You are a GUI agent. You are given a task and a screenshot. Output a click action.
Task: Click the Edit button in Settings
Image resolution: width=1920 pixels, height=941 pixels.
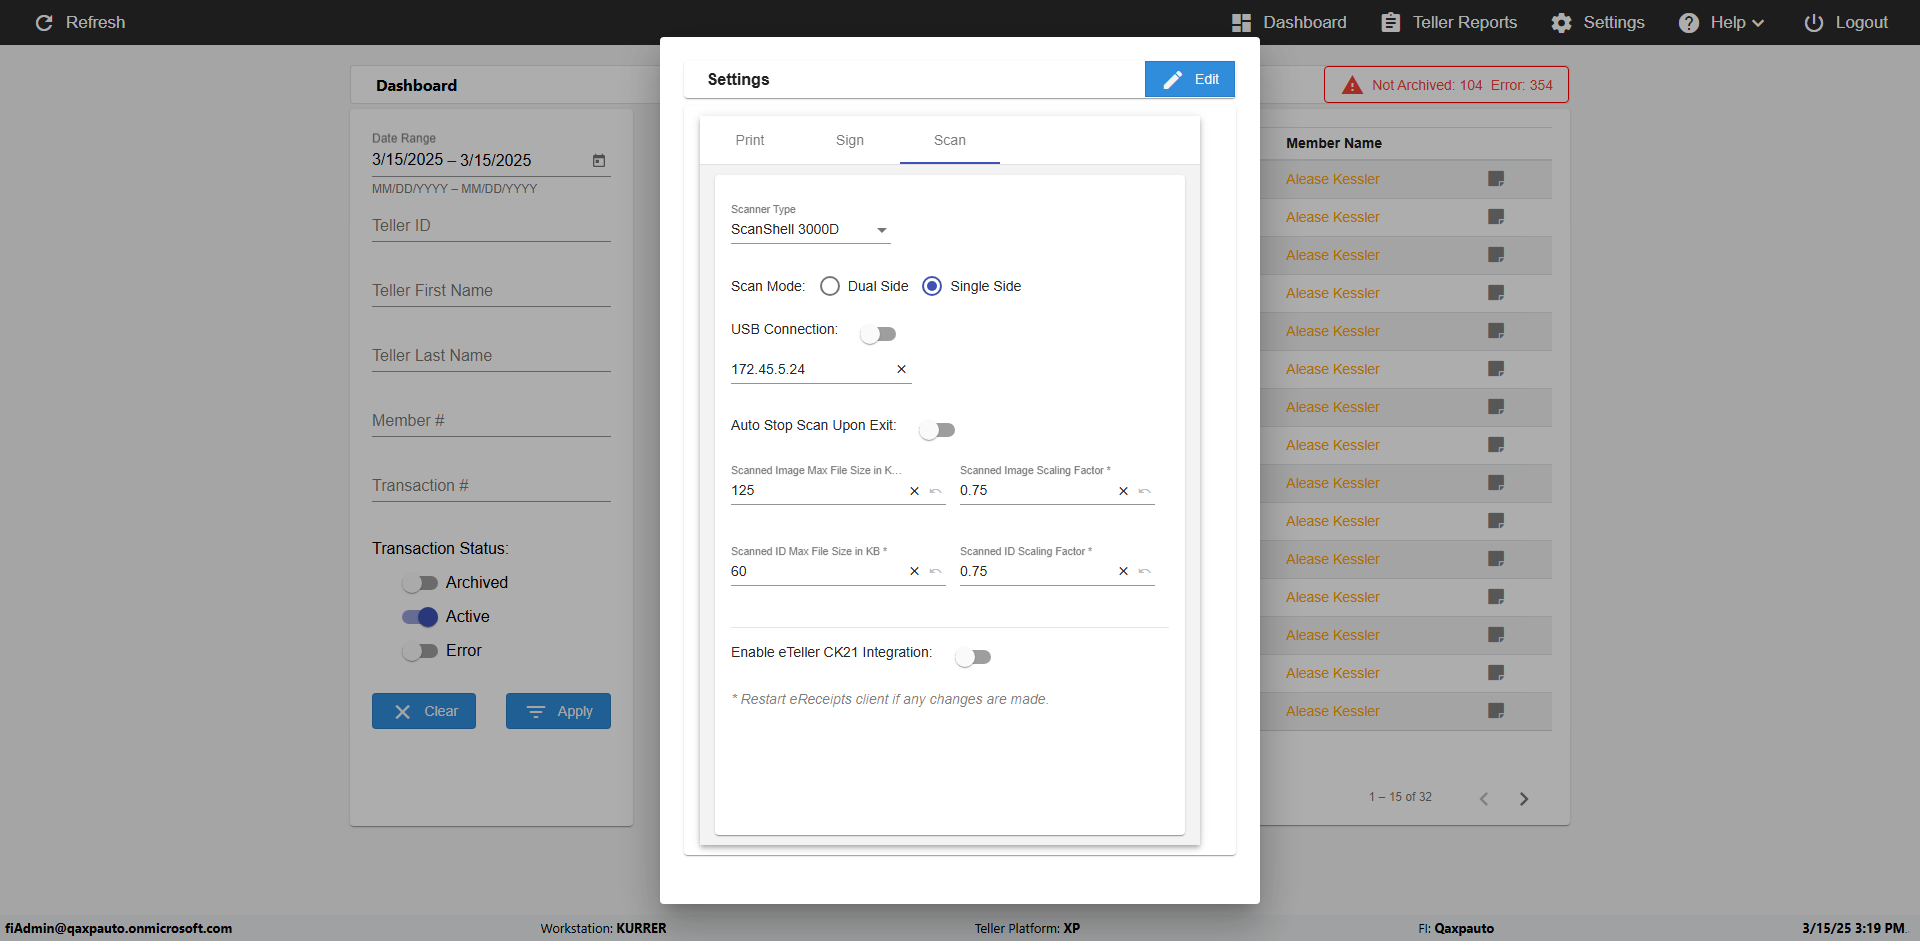(x=1190, y=79)
